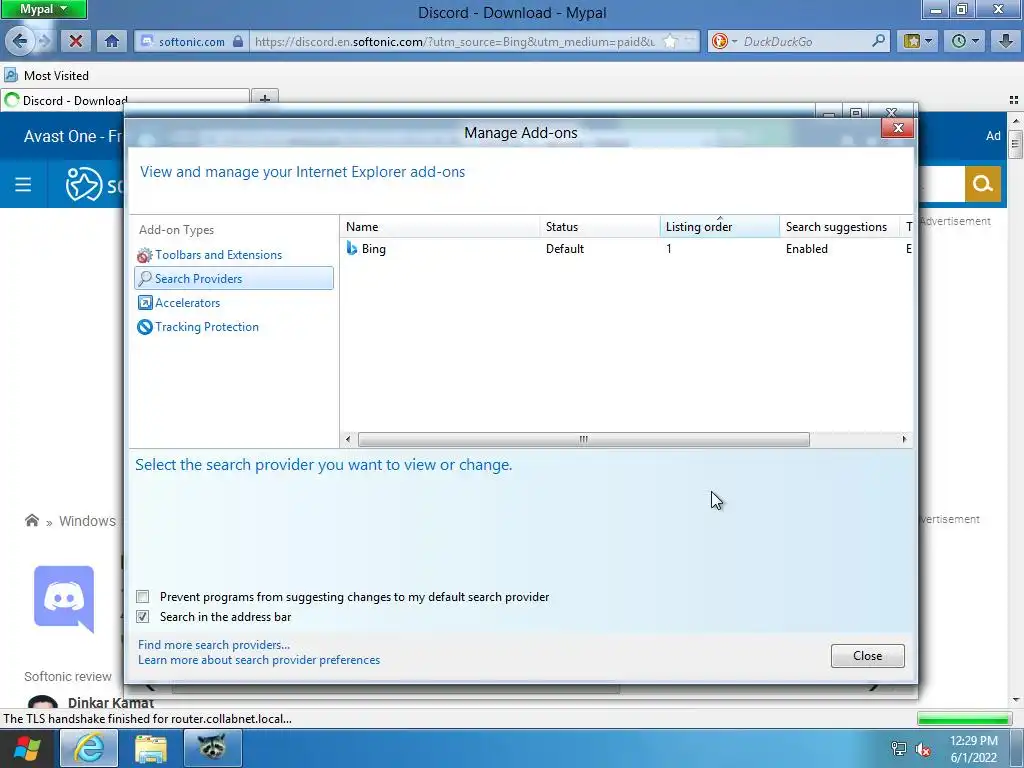Click the muted volume tray icon
Viewport: 1024px width, 768px height.
[923, 749]
